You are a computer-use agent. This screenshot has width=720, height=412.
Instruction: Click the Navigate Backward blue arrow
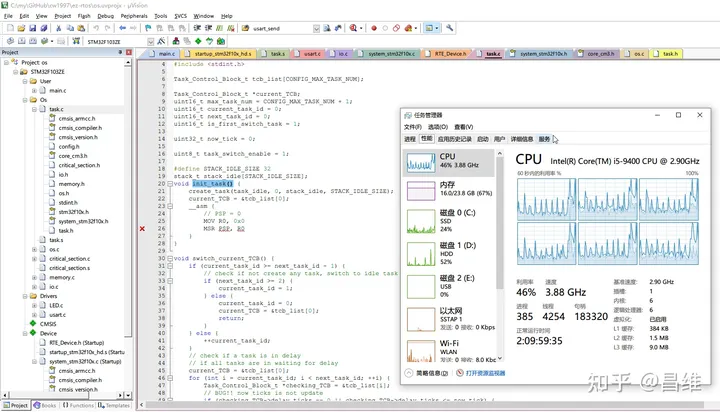(123, 28)
